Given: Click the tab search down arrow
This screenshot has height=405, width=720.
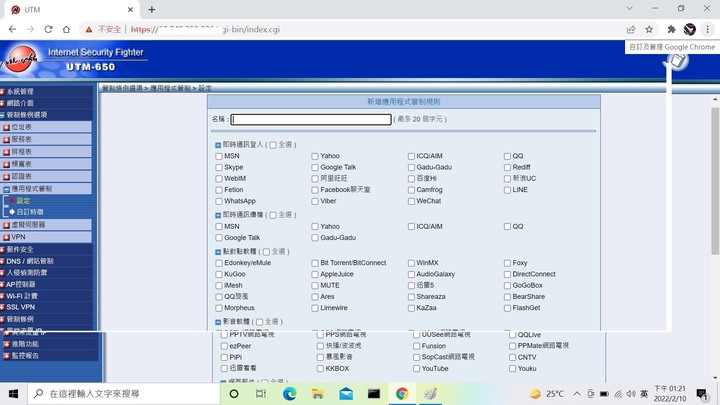Looking at the screenshot, I should tap(629, 8).
